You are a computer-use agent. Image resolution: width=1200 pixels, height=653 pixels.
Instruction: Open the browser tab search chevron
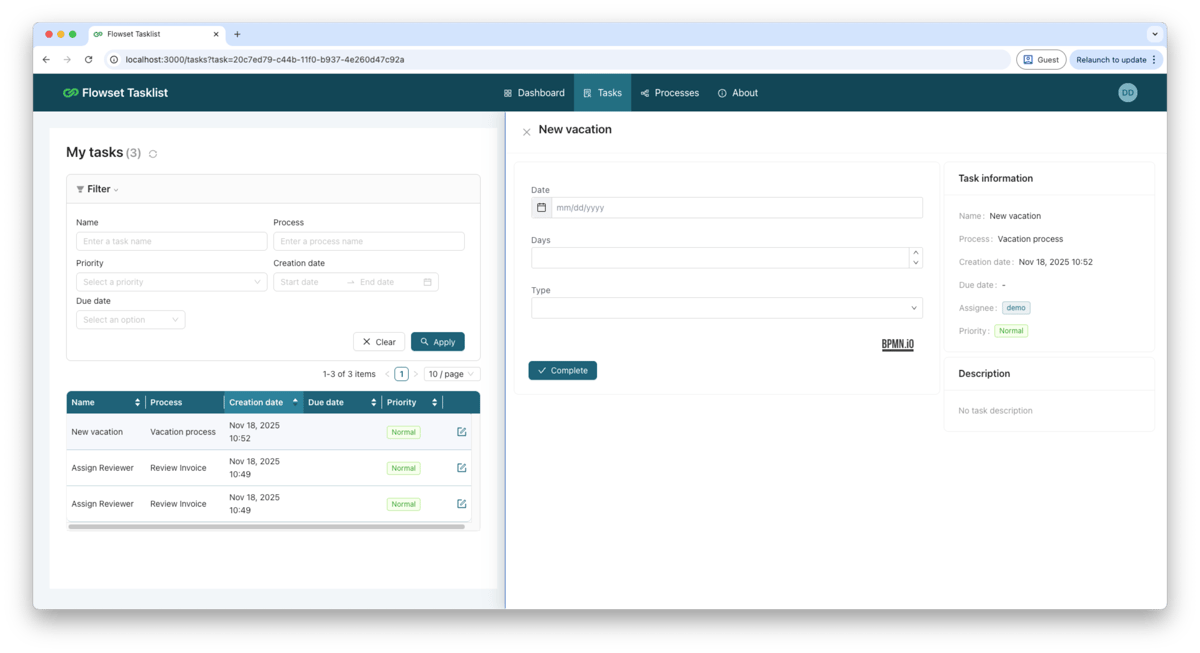[1154, 34]
